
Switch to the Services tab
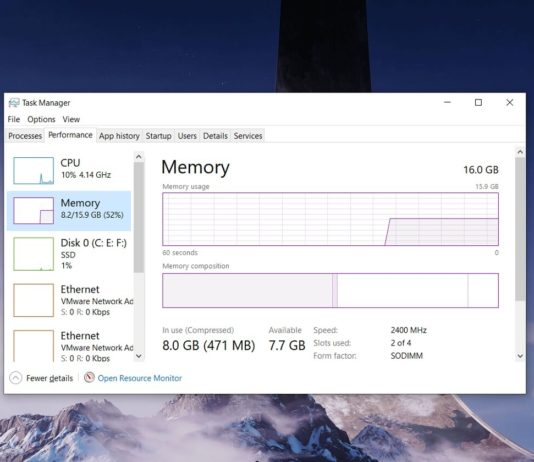pos(248,136)
